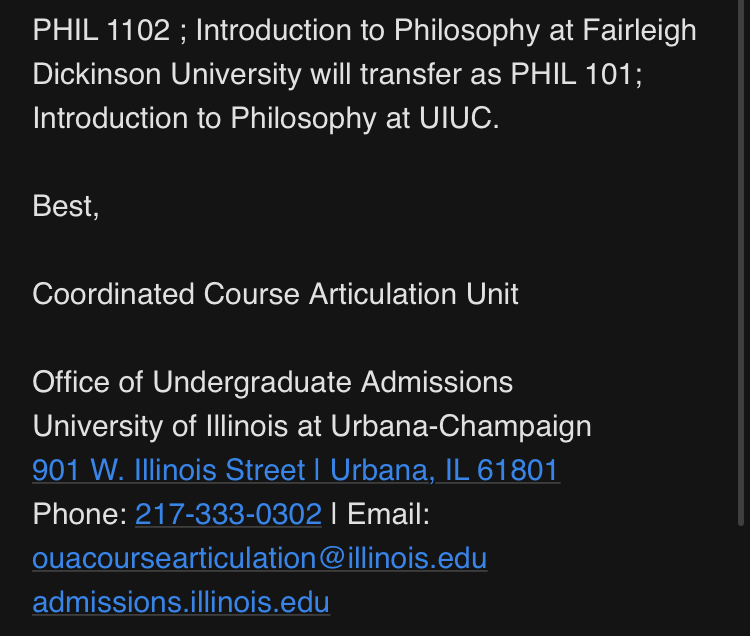Click the vertical scrollbar thumb on the right

pos(741,263)
